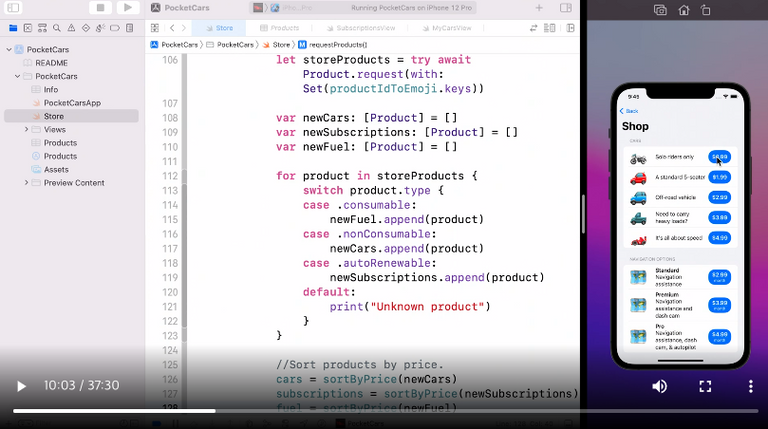The height and width of the screenshot is (429, 768).
Task: Subscribe to Pro navigation for $4.99
Action: [719, 336]
